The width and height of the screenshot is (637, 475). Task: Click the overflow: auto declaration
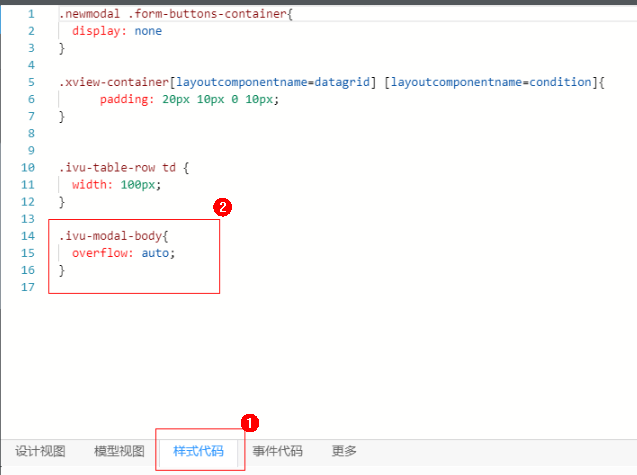pos(124,253)
